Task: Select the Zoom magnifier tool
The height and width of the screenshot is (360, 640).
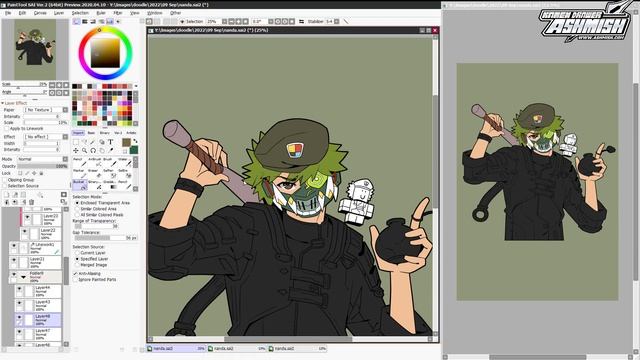Action: coord(84,151)
